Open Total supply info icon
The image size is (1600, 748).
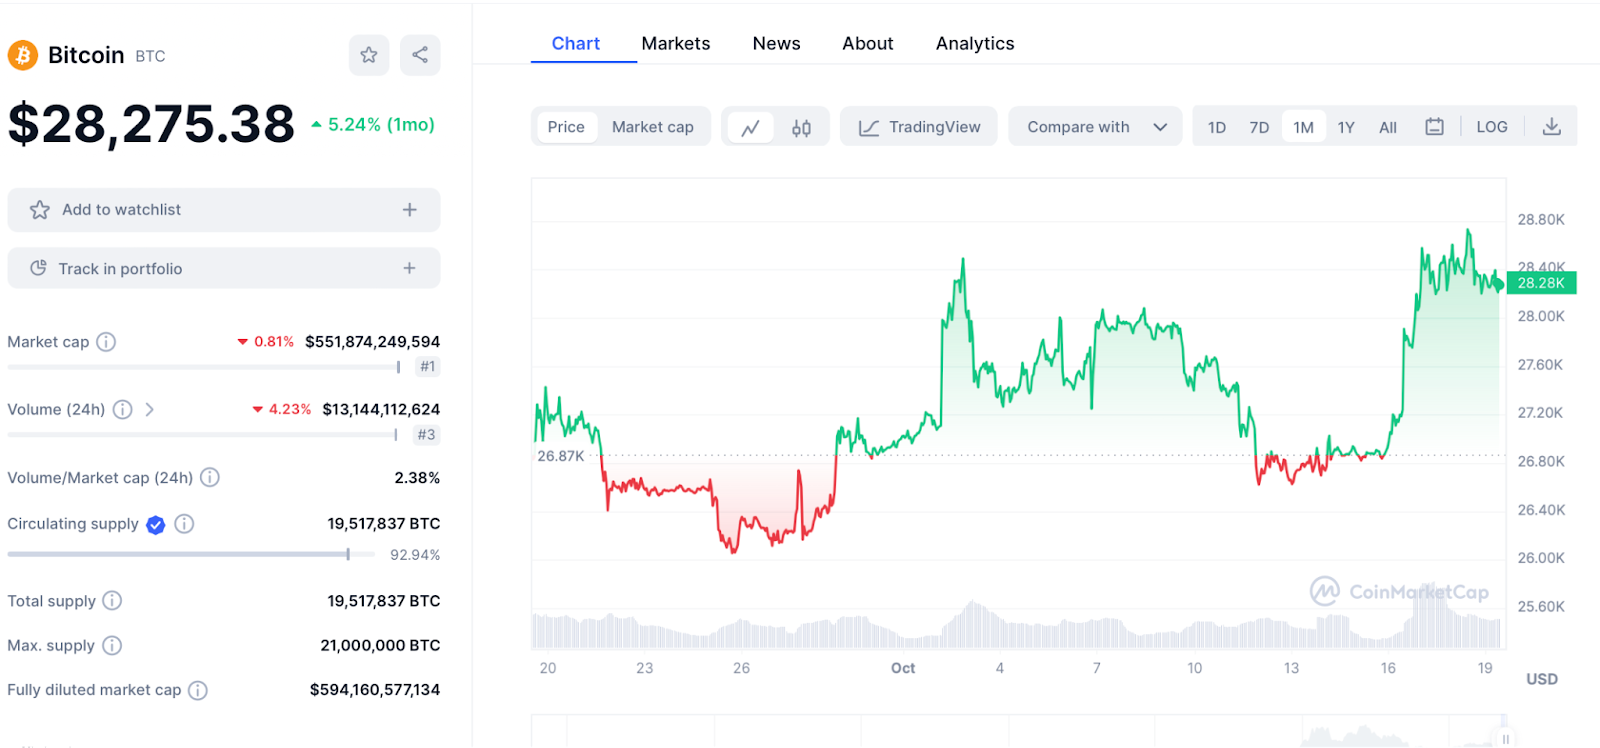(x=112, y=600)
